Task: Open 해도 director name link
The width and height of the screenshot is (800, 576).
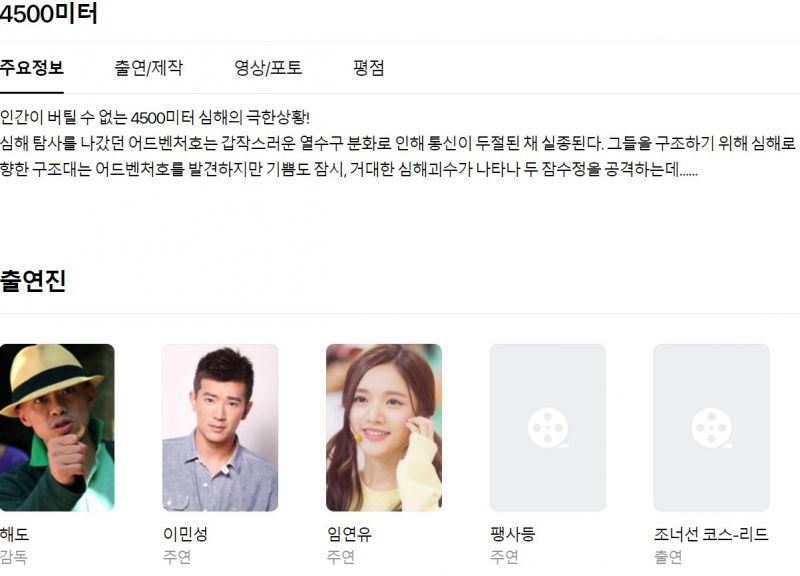Action: tap(14, 534)
